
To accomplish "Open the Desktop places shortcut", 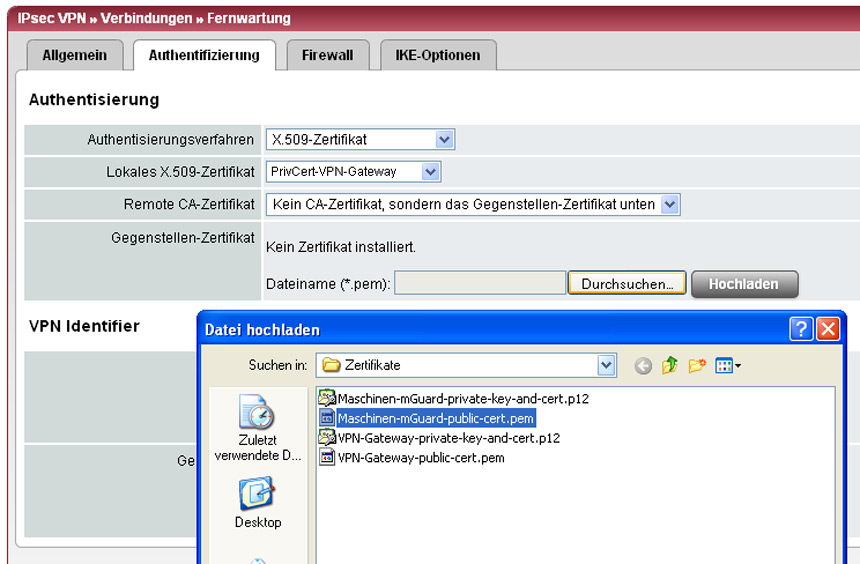I will tap(257, 503).
